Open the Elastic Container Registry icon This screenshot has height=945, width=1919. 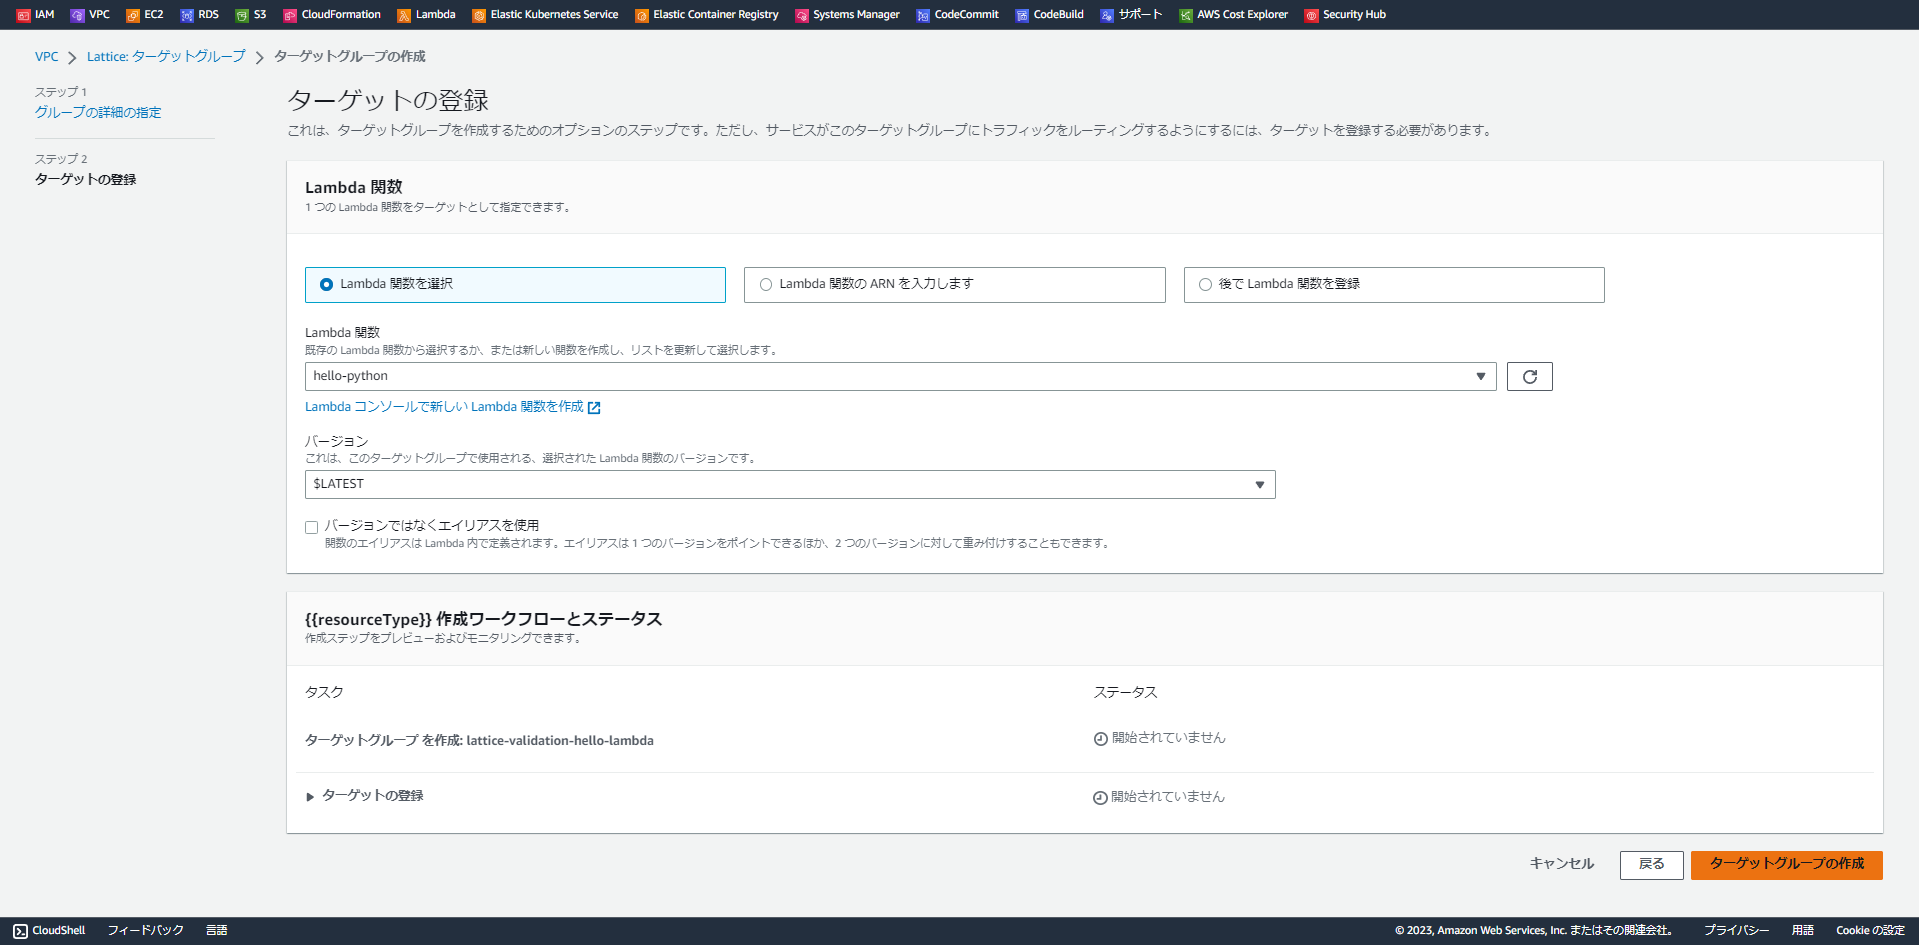click(642, 15)
